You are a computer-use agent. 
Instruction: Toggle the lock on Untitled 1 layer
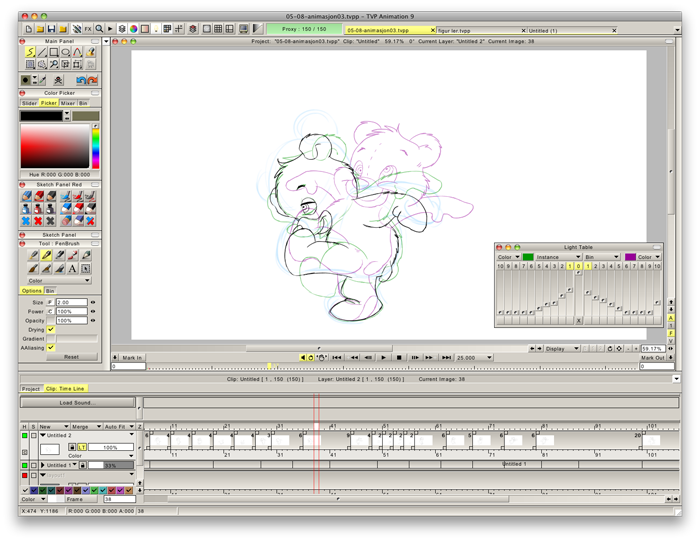point(83,465)
